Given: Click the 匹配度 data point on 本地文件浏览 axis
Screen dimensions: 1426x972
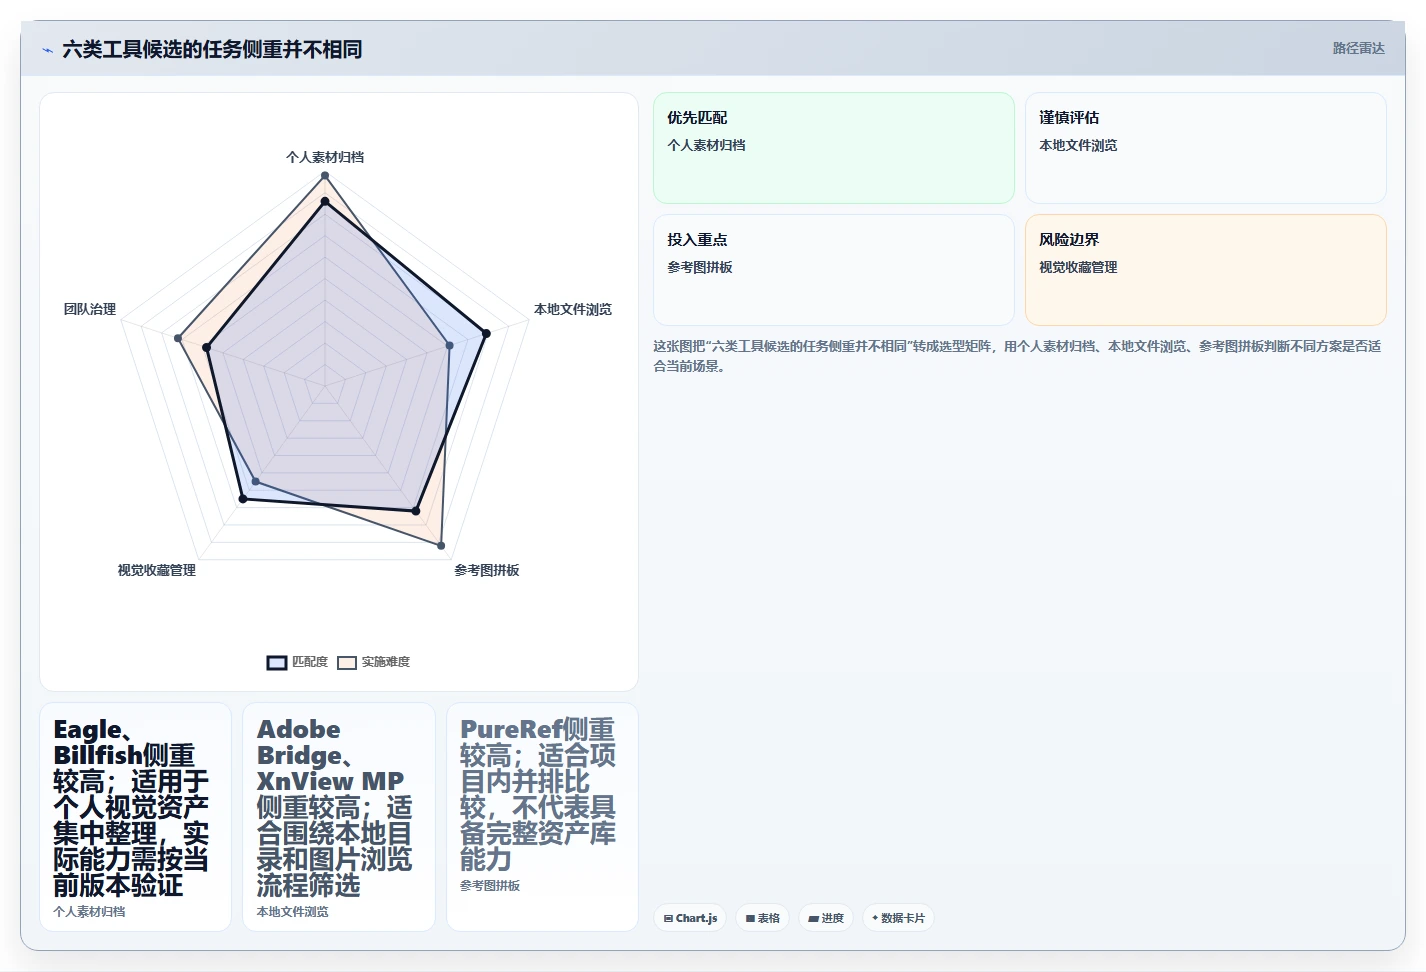Looking at the screenshot, I should point(486,334).
